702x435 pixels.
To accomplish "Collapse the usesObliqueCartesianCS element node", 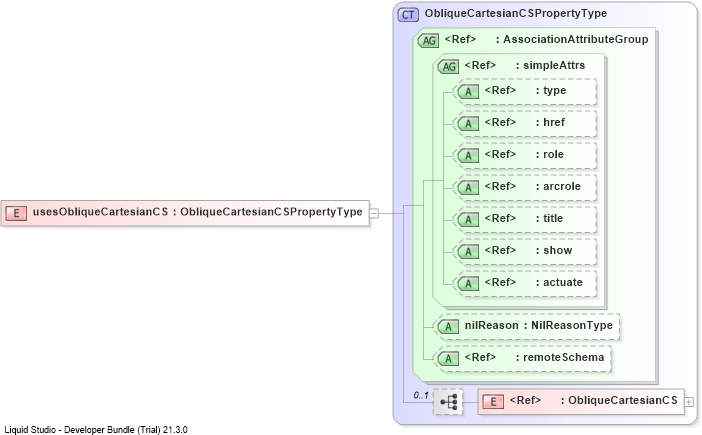I will click(374, 213).
